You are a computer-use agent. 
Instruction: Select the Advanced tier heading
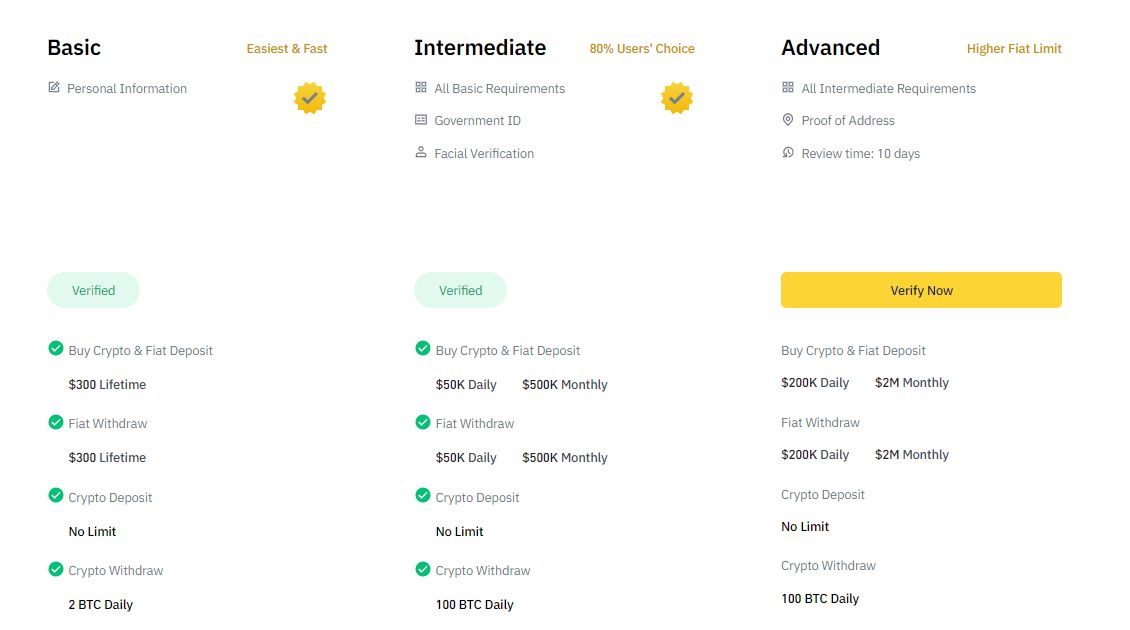pyautogui.click(x=831, y=47)
